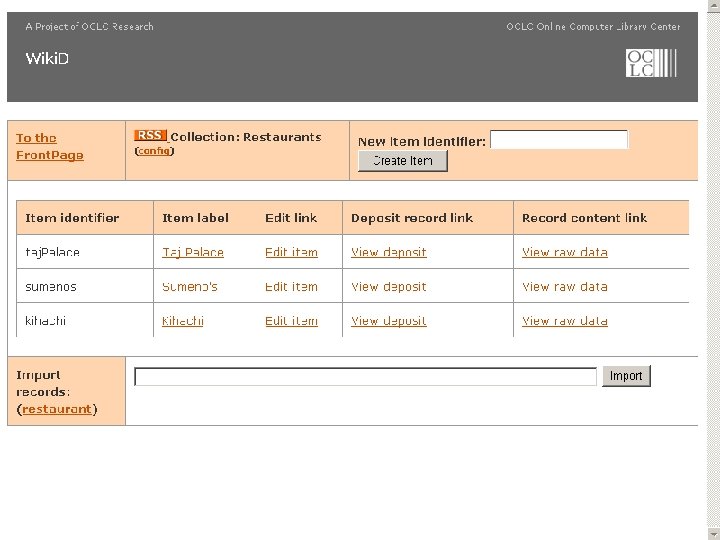The image size is (720, 540).
Task: Open the restaurant import link
Action: point(57,409)
